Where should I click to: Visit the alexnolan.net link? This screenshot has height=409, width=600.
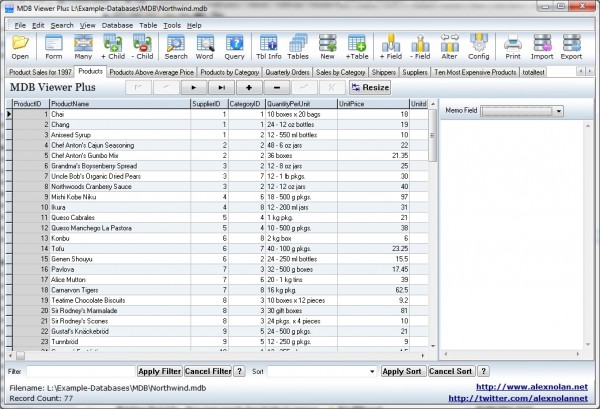pos(532,387)
